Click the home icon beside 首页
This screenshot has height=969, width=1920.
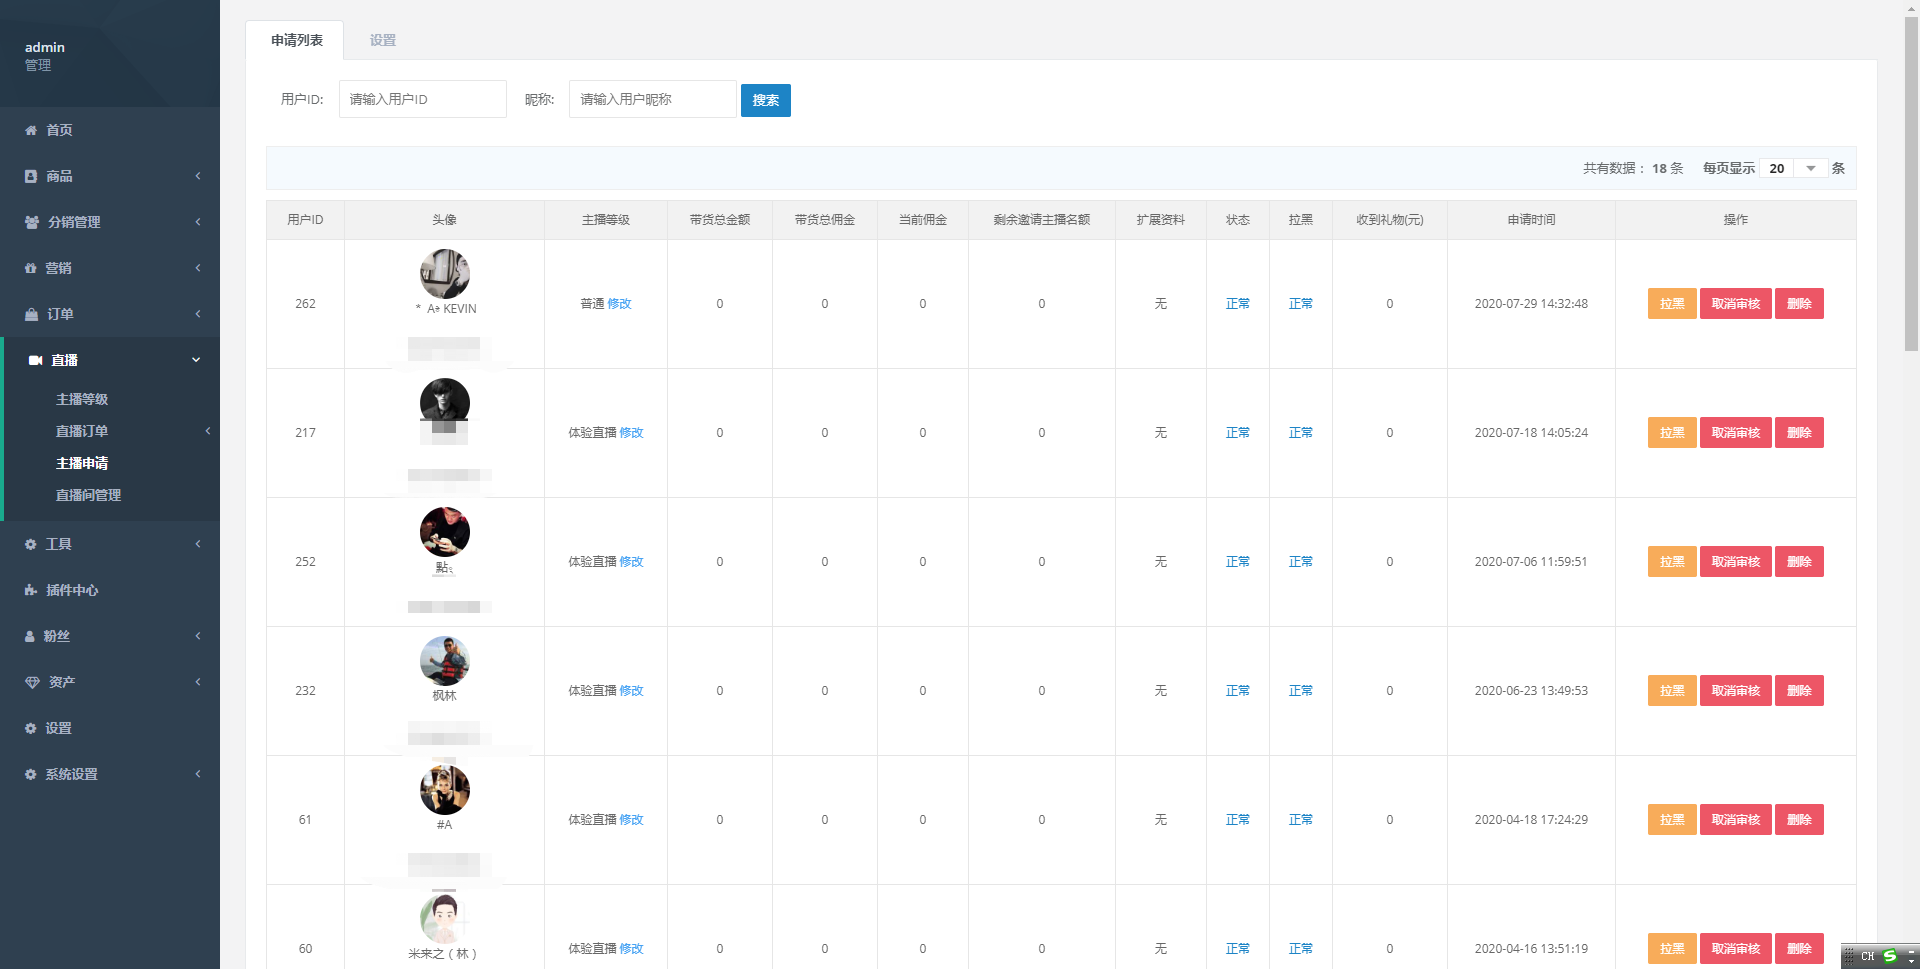point(31,130)
